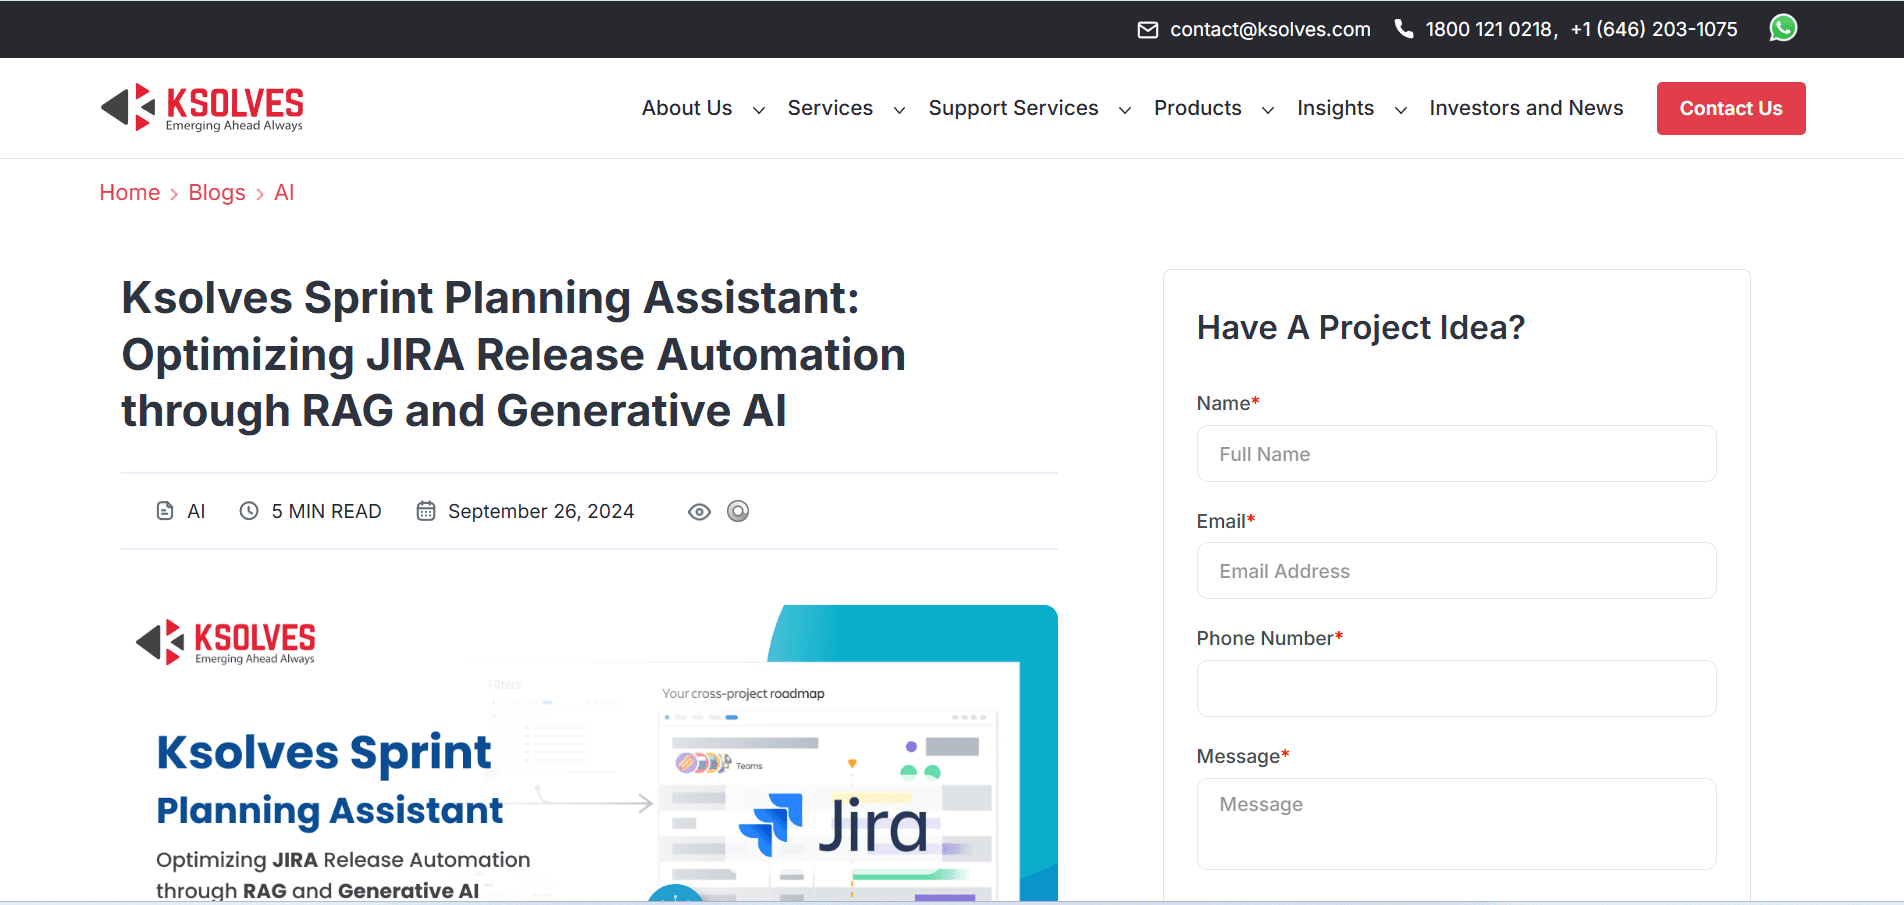Click the Contact Us button
Image resolution: width=1904 pixels, height=905 pixels.
point(1730,108)
